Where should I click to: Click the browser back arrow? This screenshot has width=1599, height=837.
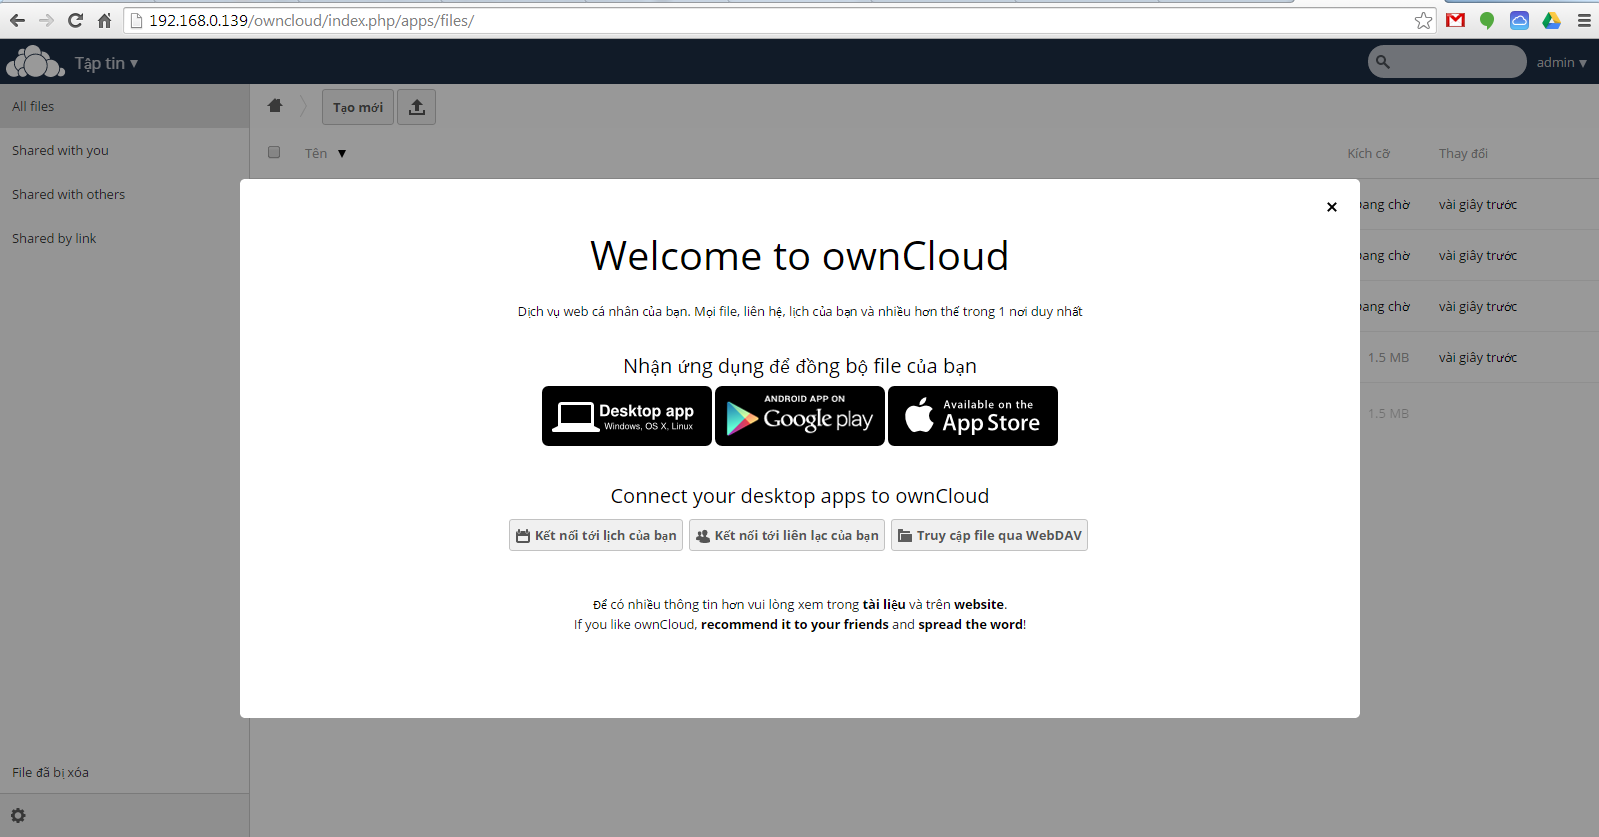(x=17, y=20)
